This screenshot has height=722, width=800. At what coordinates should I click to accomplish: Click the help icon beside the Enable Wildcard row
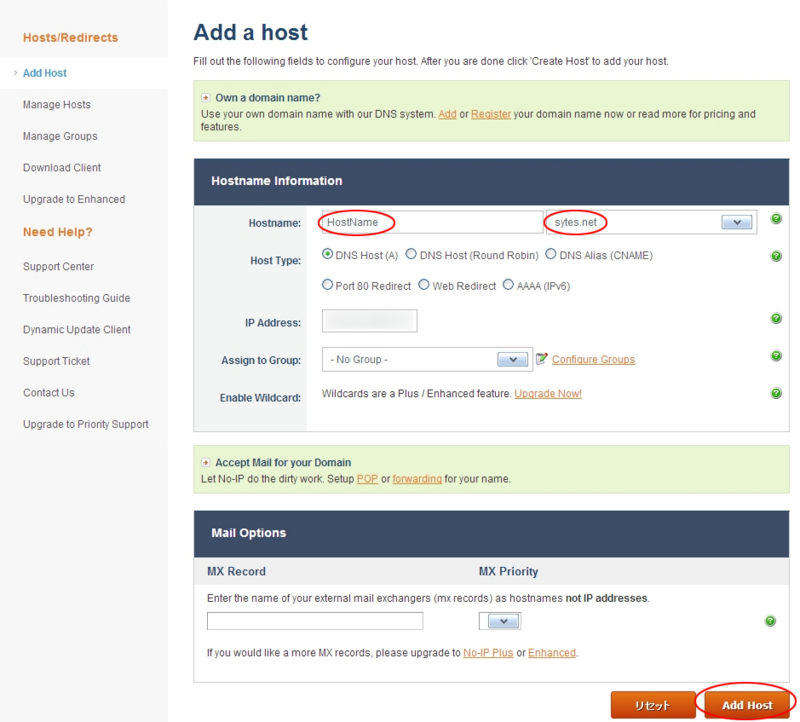tap(776, 393)
